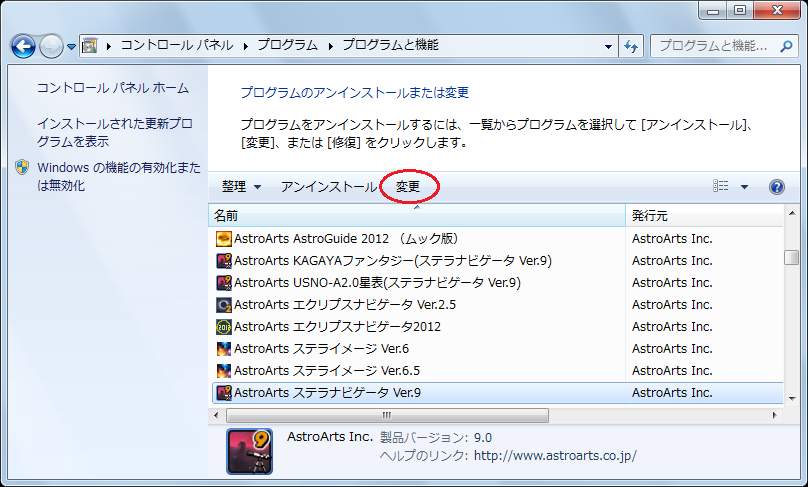Open インストールされた更新プログラムを表示 link

click(x=114, y=132)
